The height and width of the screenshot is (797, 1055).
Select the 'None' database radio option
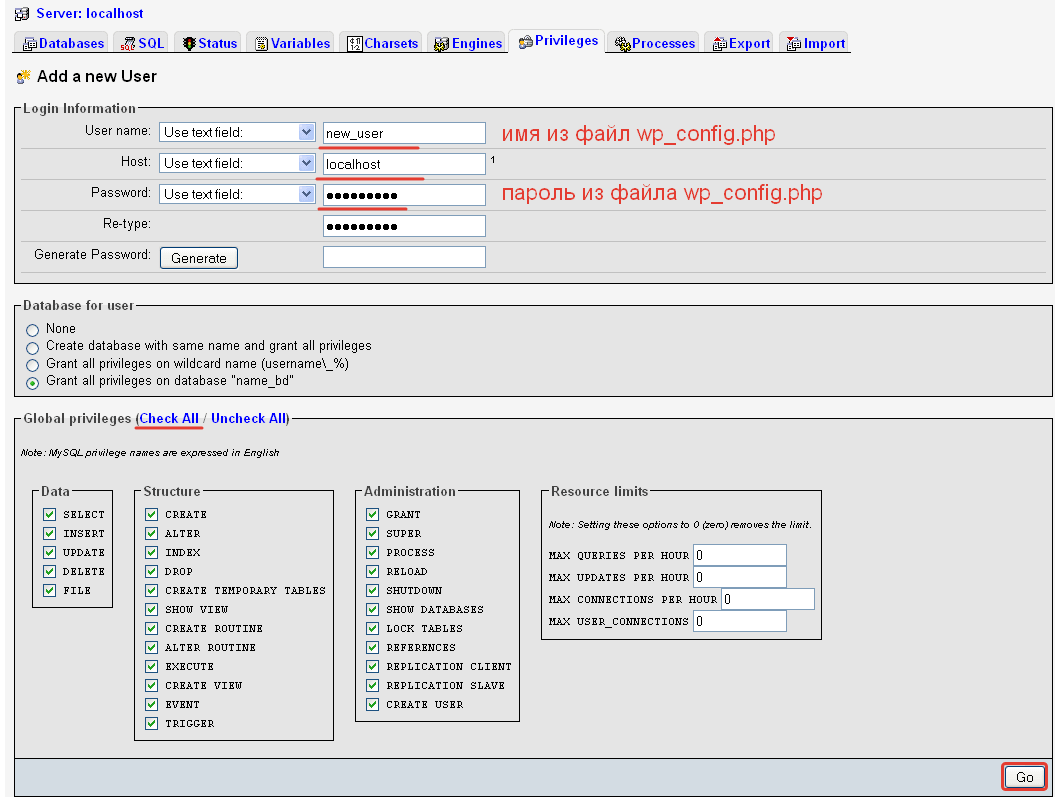click(x=33, y=330)
